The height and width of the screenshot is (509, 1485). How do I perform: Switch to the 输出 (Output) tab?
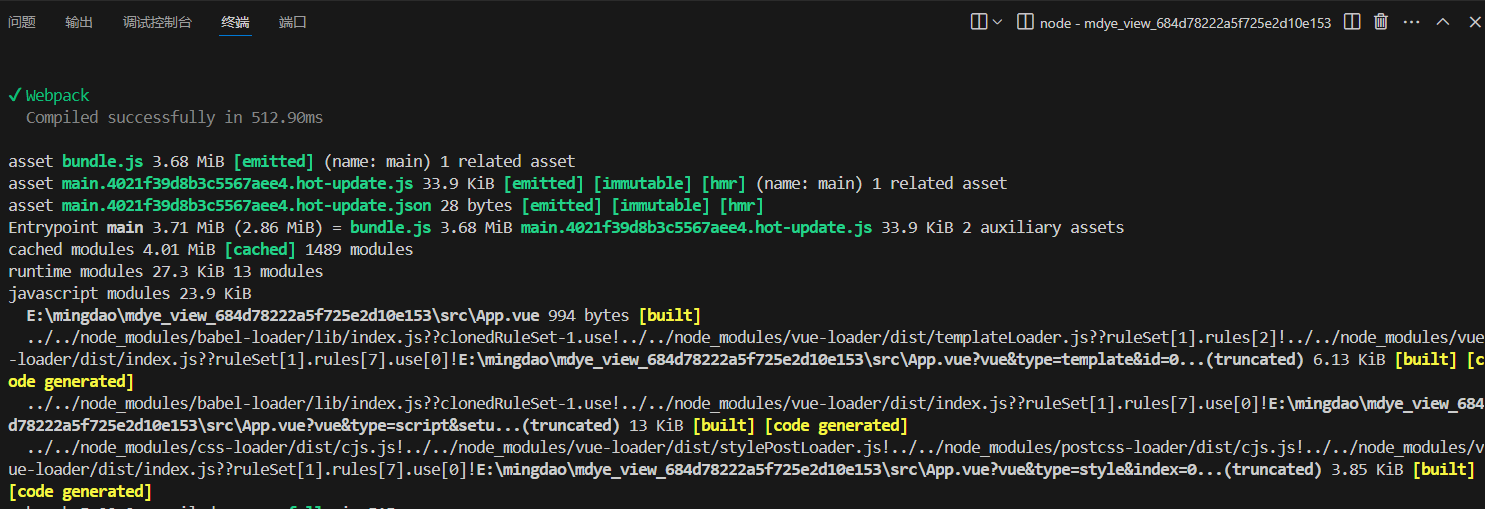pyautogui.click(x=79, y=22)
